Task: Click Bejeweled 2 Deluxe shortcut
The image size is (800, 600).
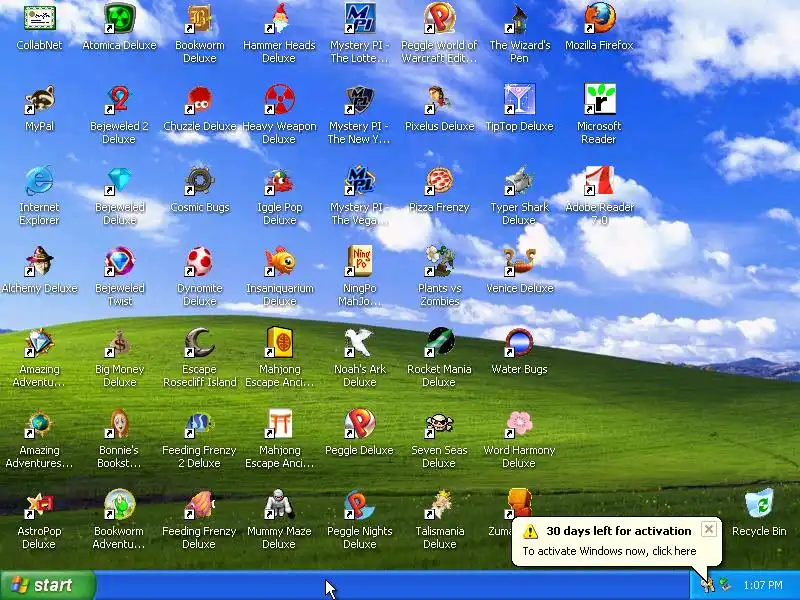Action: coord(119,99)
